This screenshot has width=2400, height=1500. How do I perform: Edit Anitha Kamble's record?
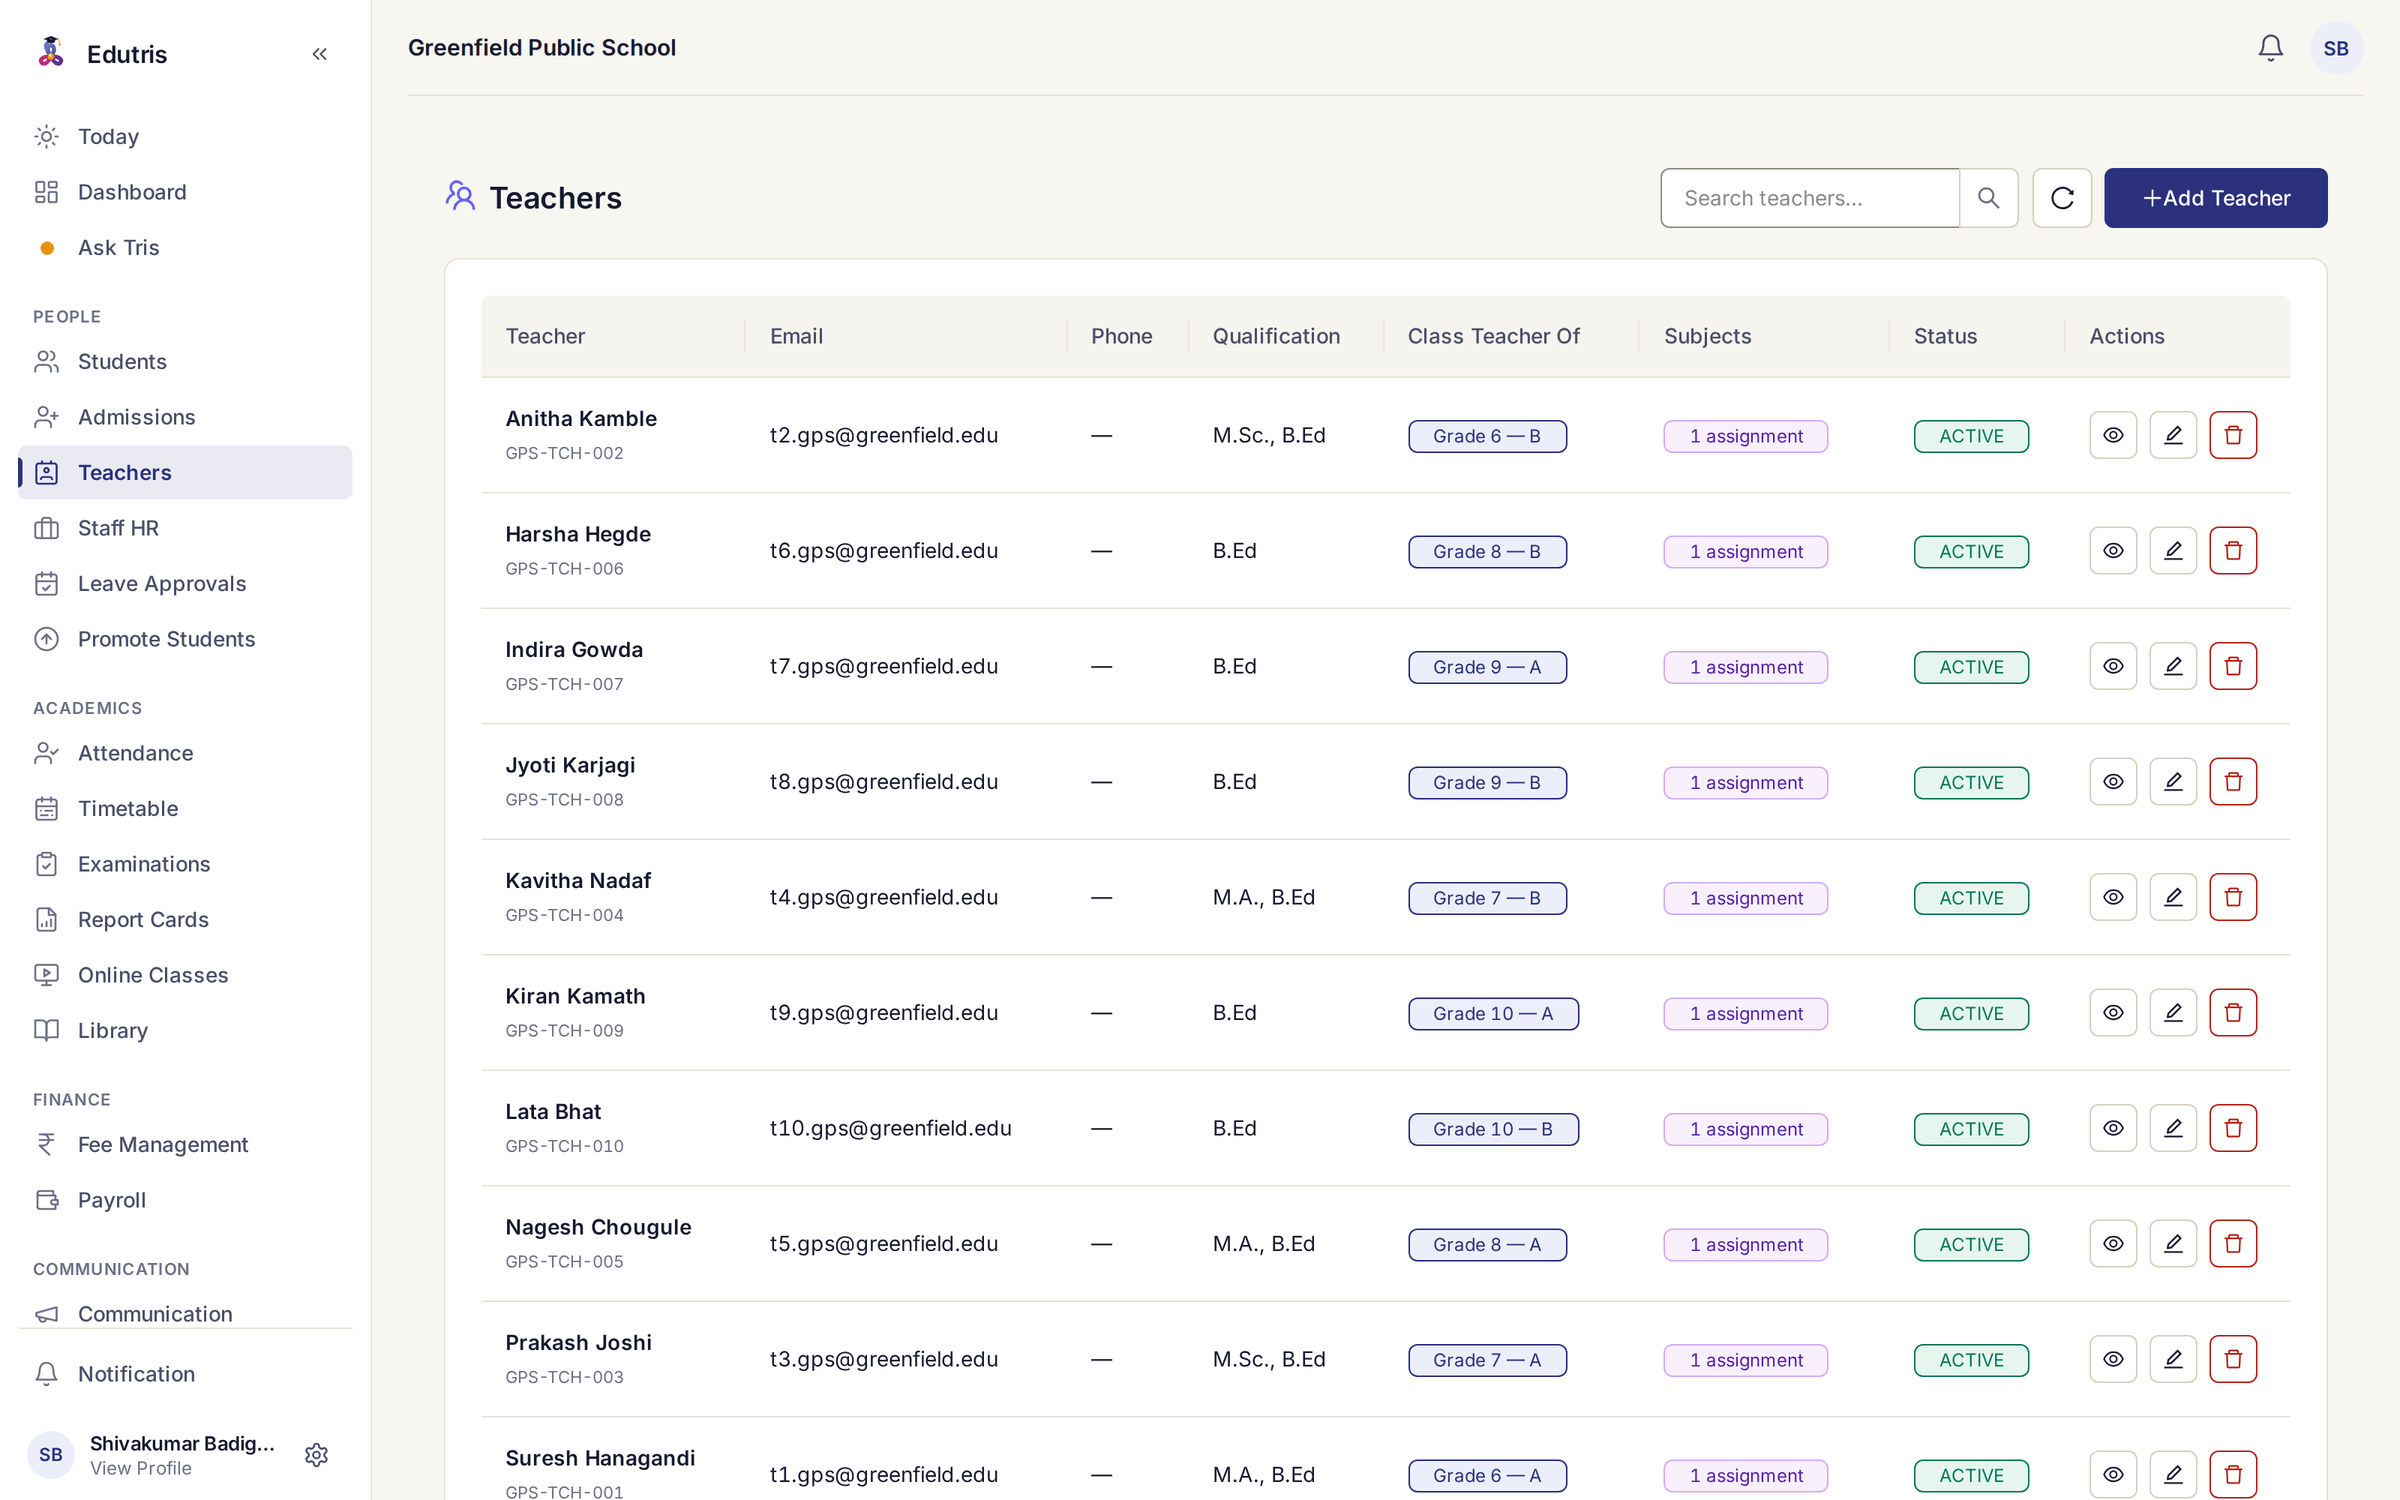pos(2172,435)
